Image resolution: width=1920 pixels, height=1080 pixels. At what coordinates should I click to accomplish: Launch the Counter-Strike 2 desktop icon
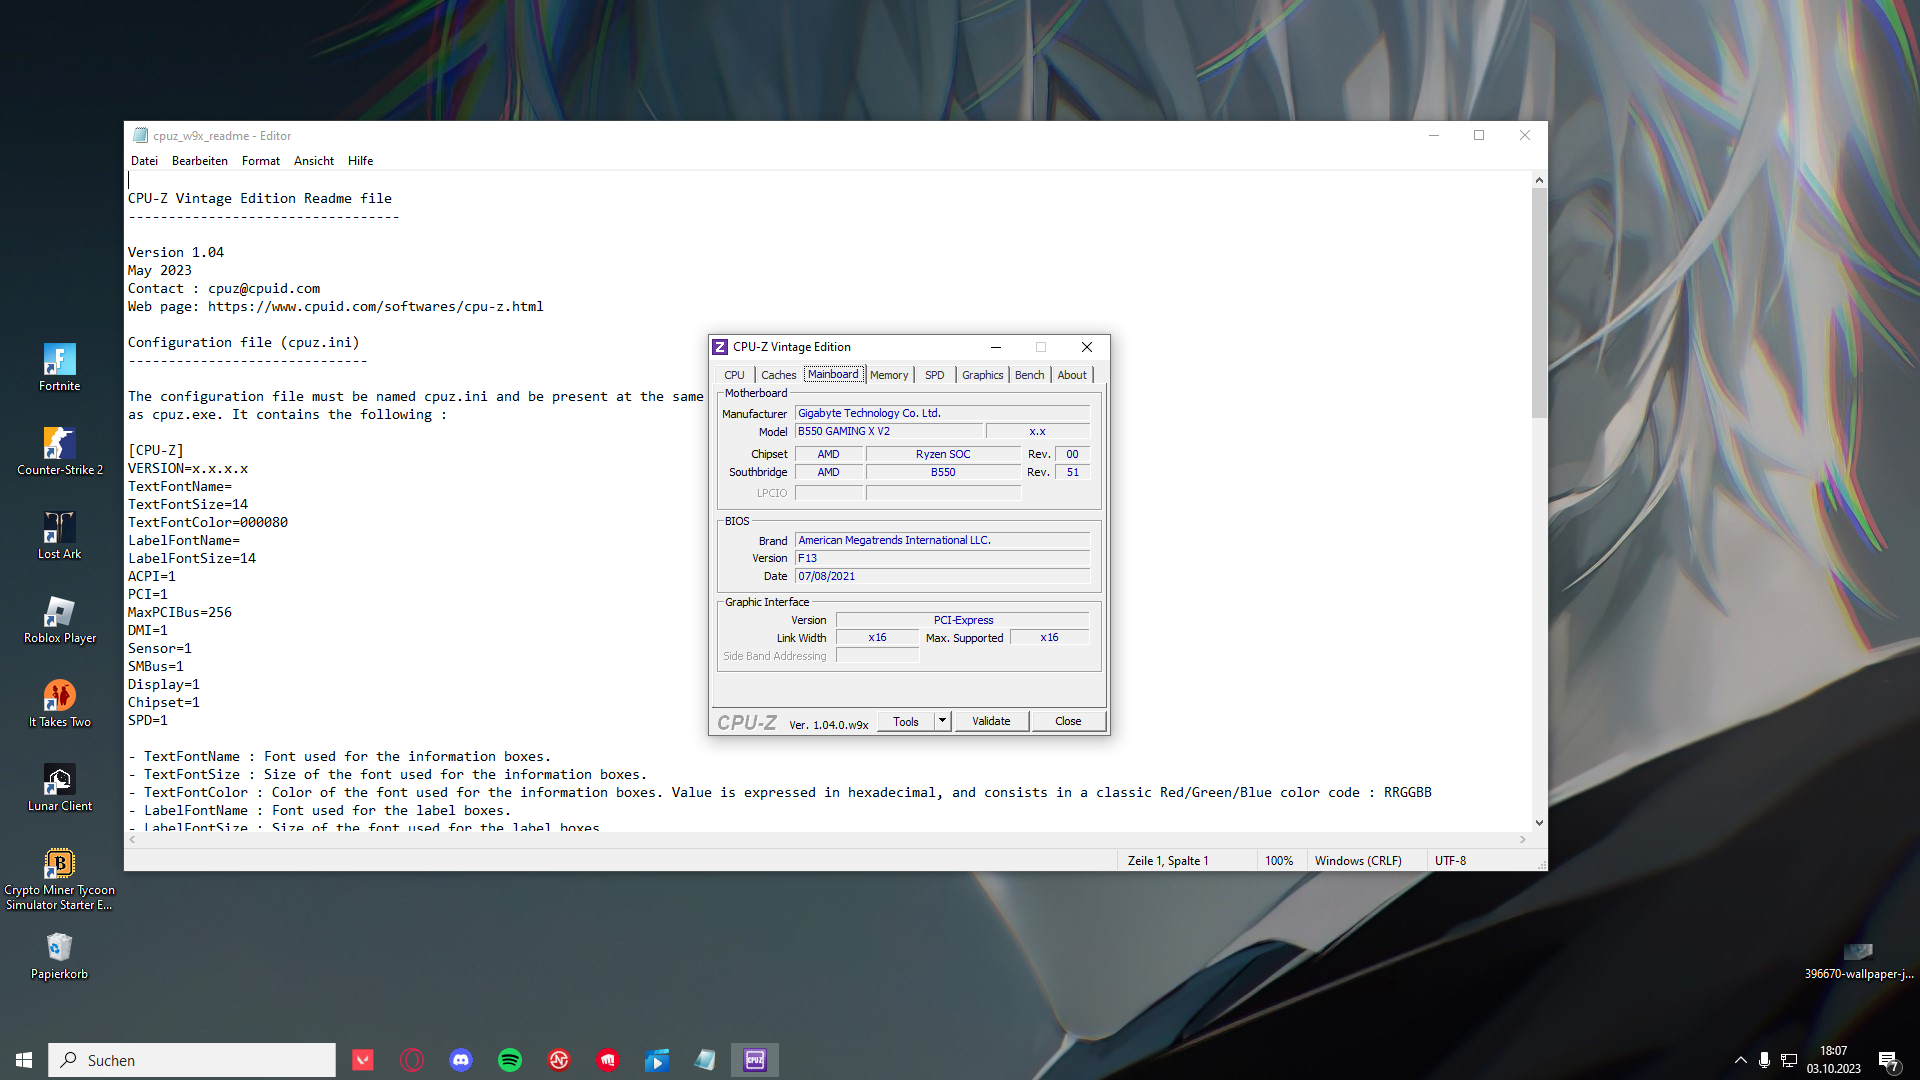coord(59,444)
